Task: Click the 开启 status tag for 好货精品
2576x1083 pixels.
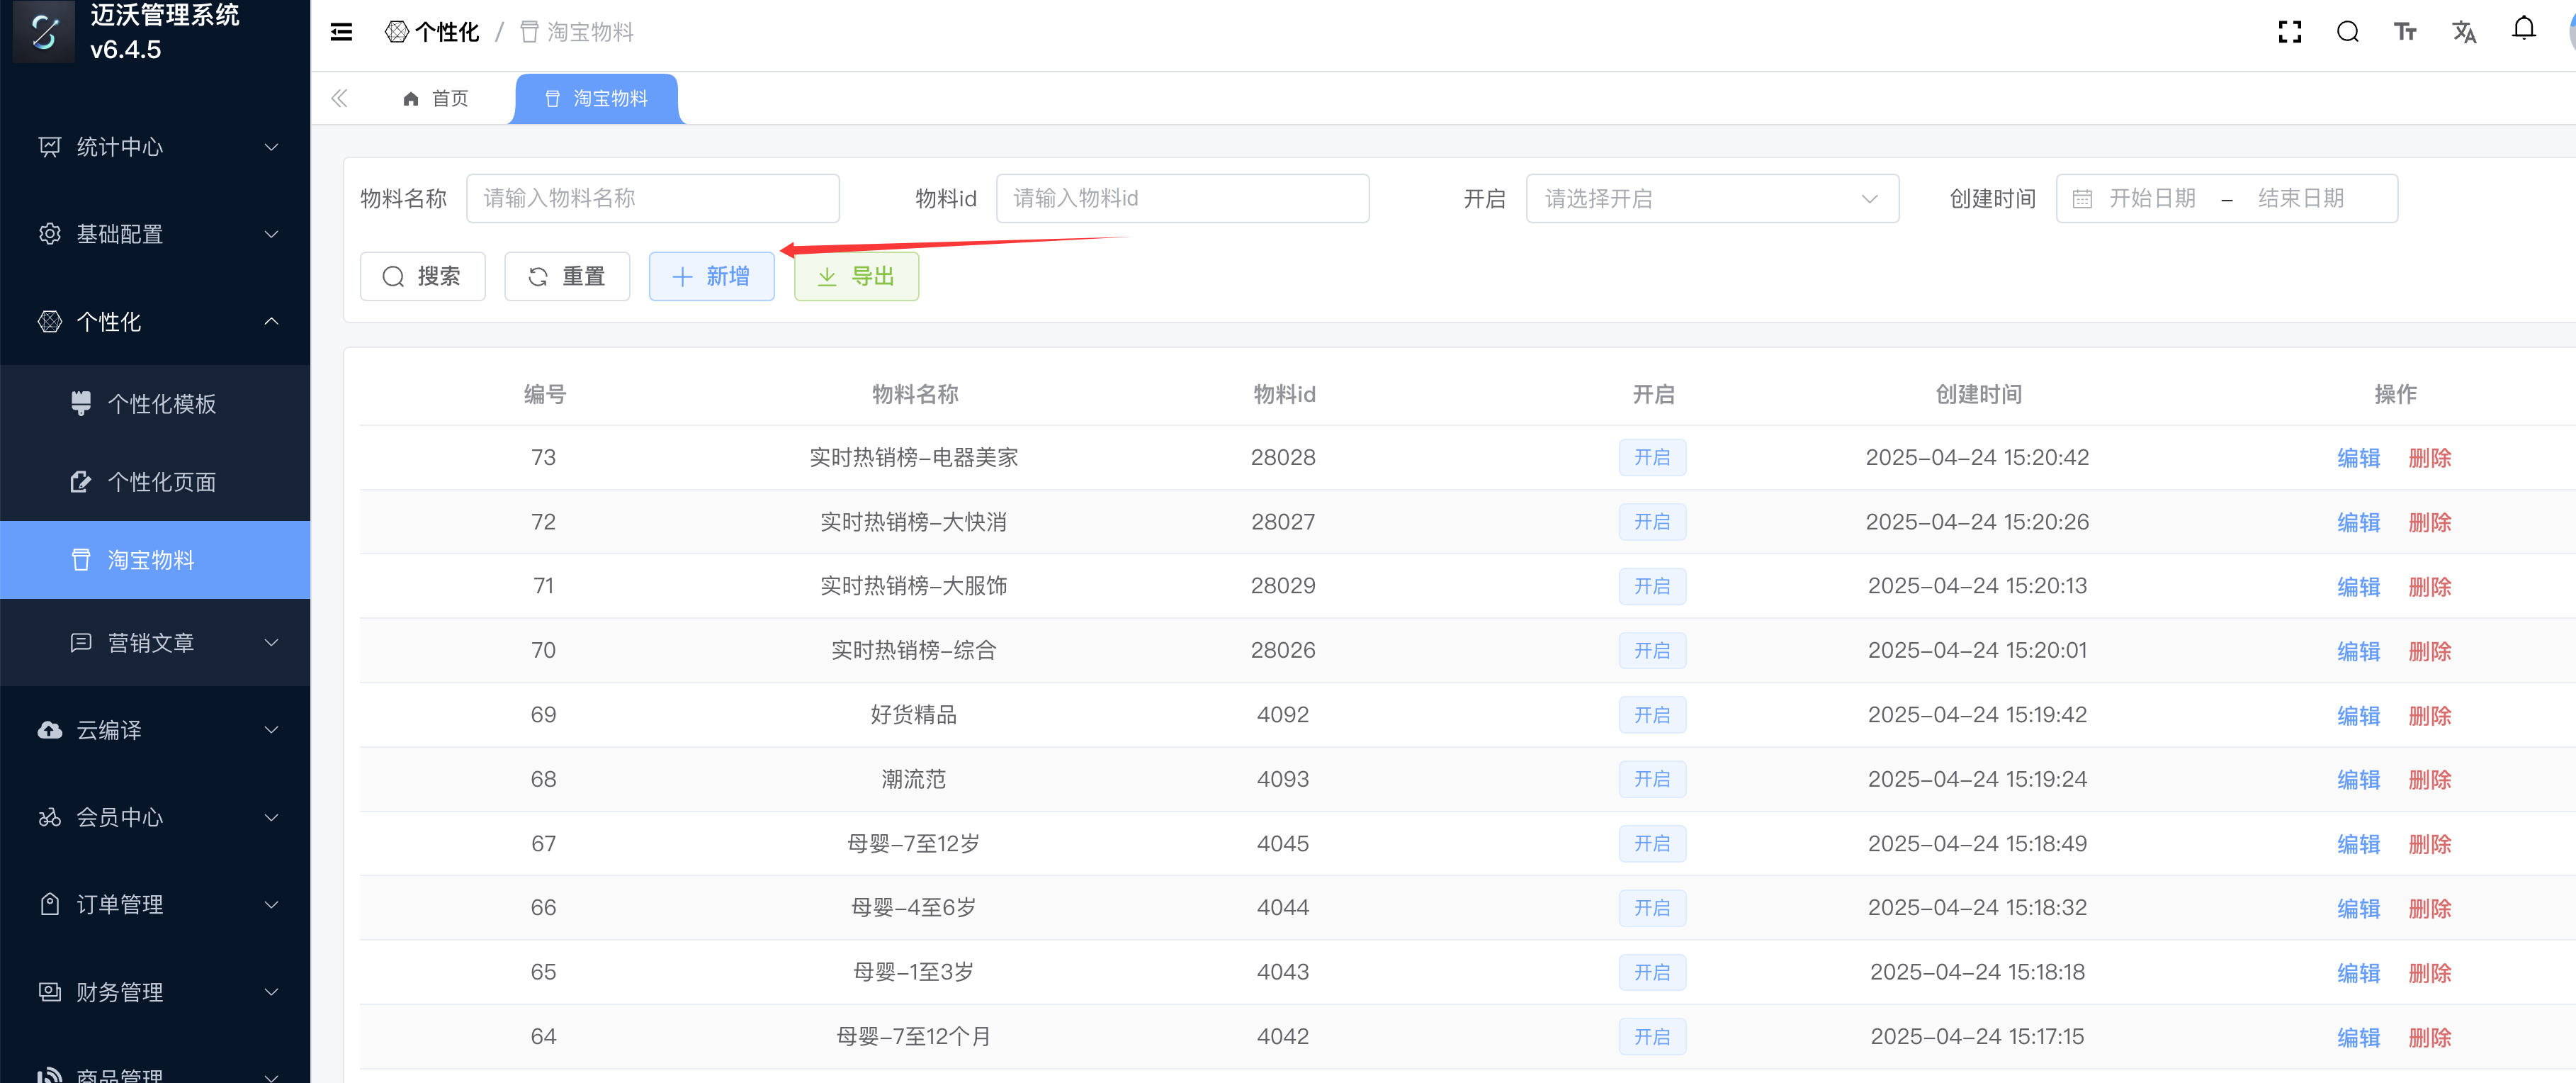Action: 1652,715
